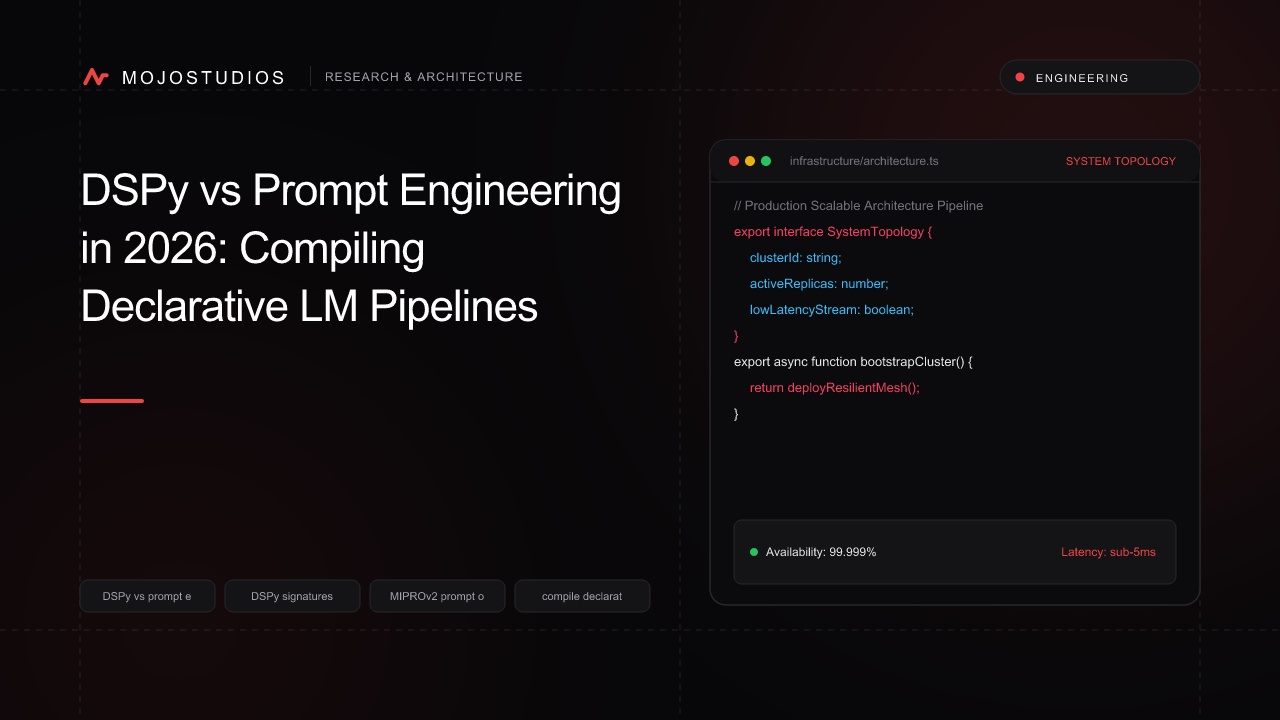Choose the "MIPROv2 prompt o" tag

point(437,596)
